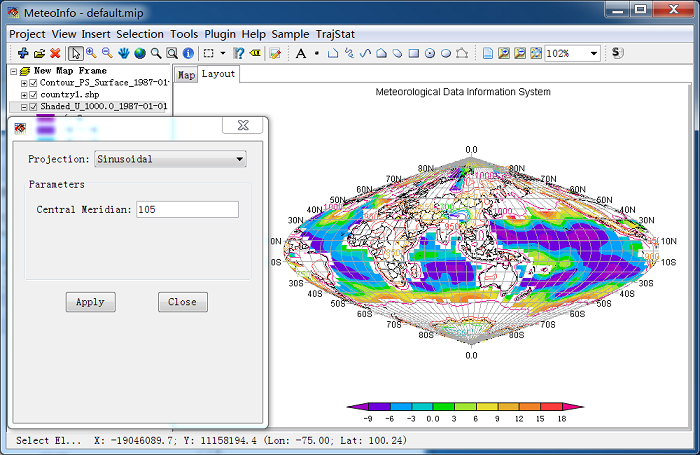The width and height of the screenshot is (700, 455).
Task: Select the Pan hand tool
Action: (124, 53)
